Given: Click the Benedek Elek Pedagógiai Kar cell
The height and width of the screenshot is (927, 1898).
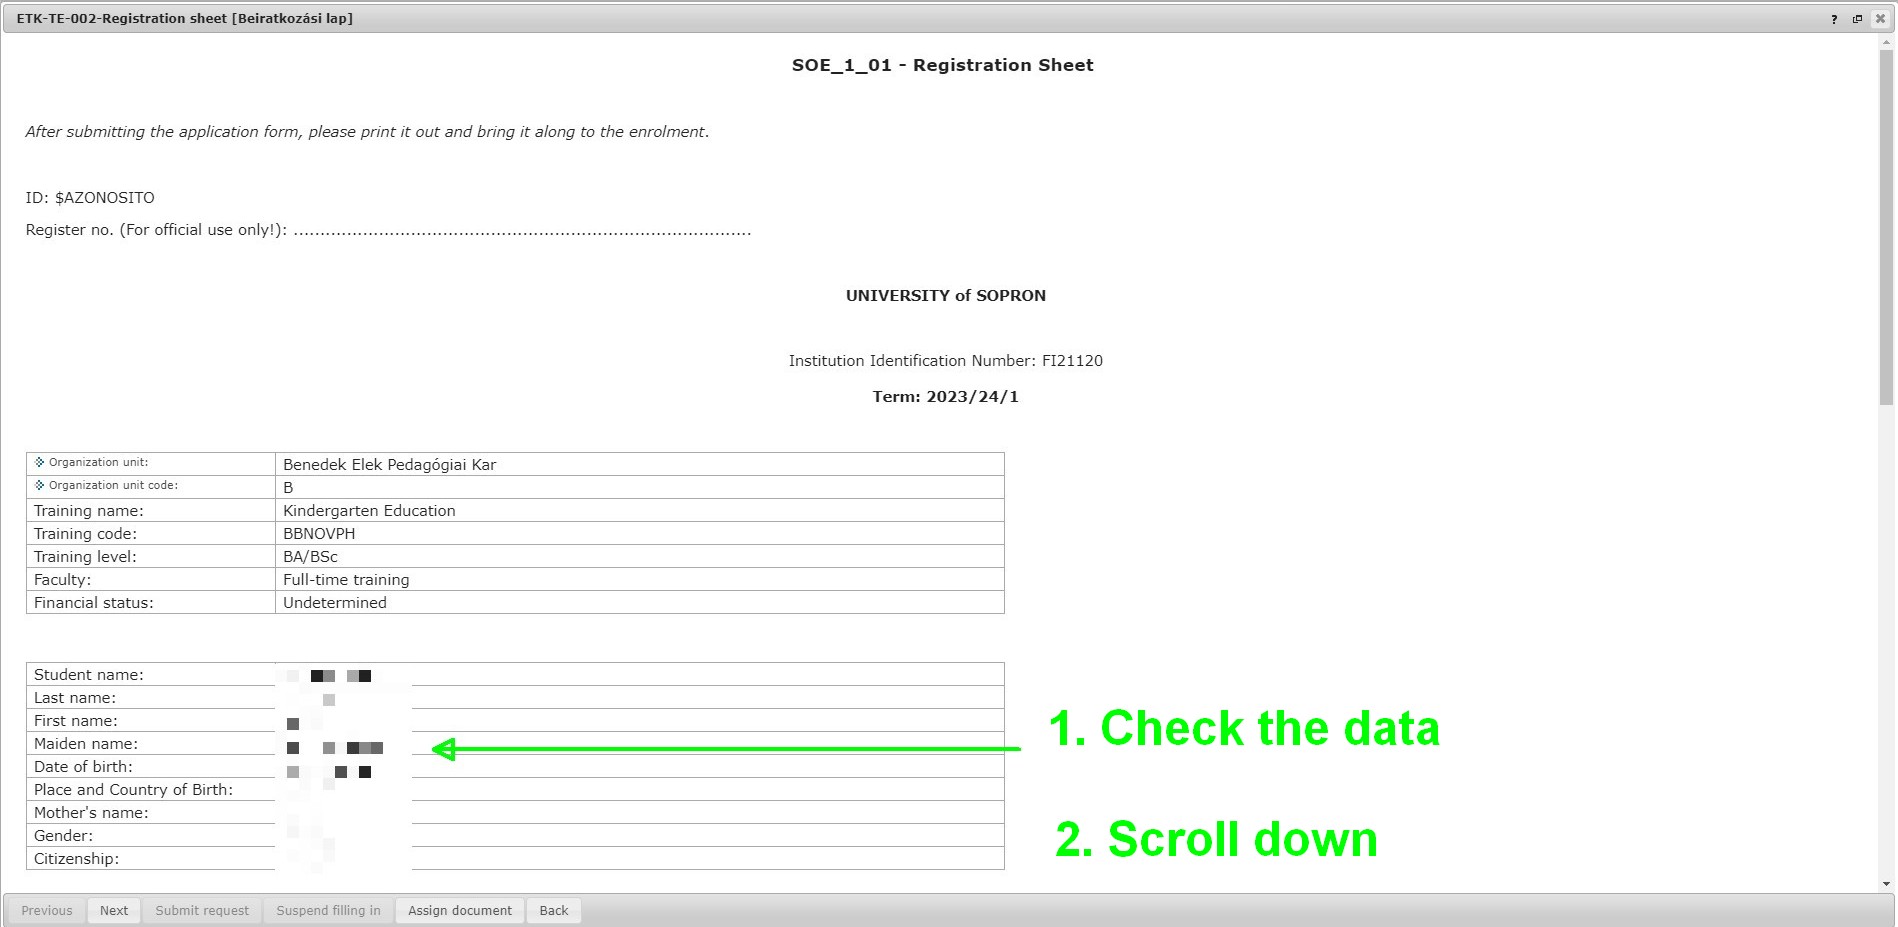Looking at the screenshot, I should coord(389,464).
